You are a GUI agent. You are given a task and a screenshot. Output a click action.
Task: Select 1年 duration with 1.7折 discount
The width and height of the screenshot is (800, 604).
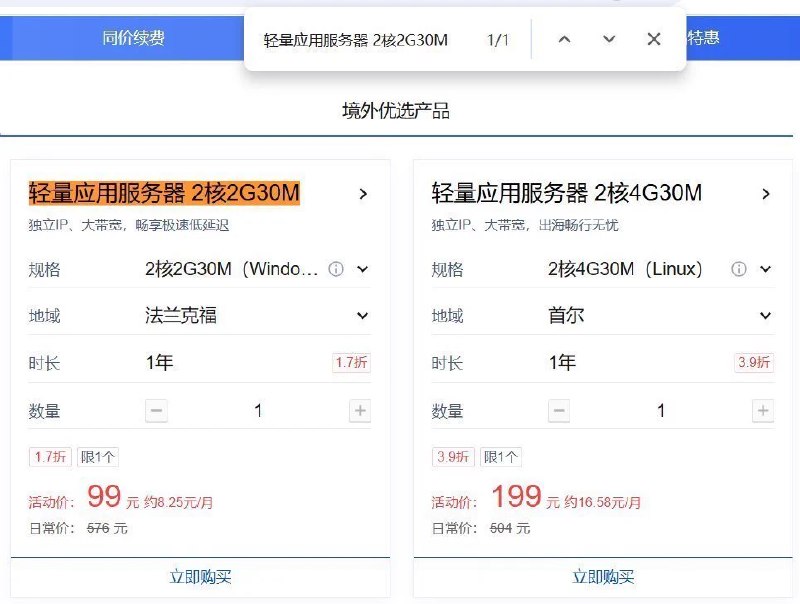click(x=258, y=363)
